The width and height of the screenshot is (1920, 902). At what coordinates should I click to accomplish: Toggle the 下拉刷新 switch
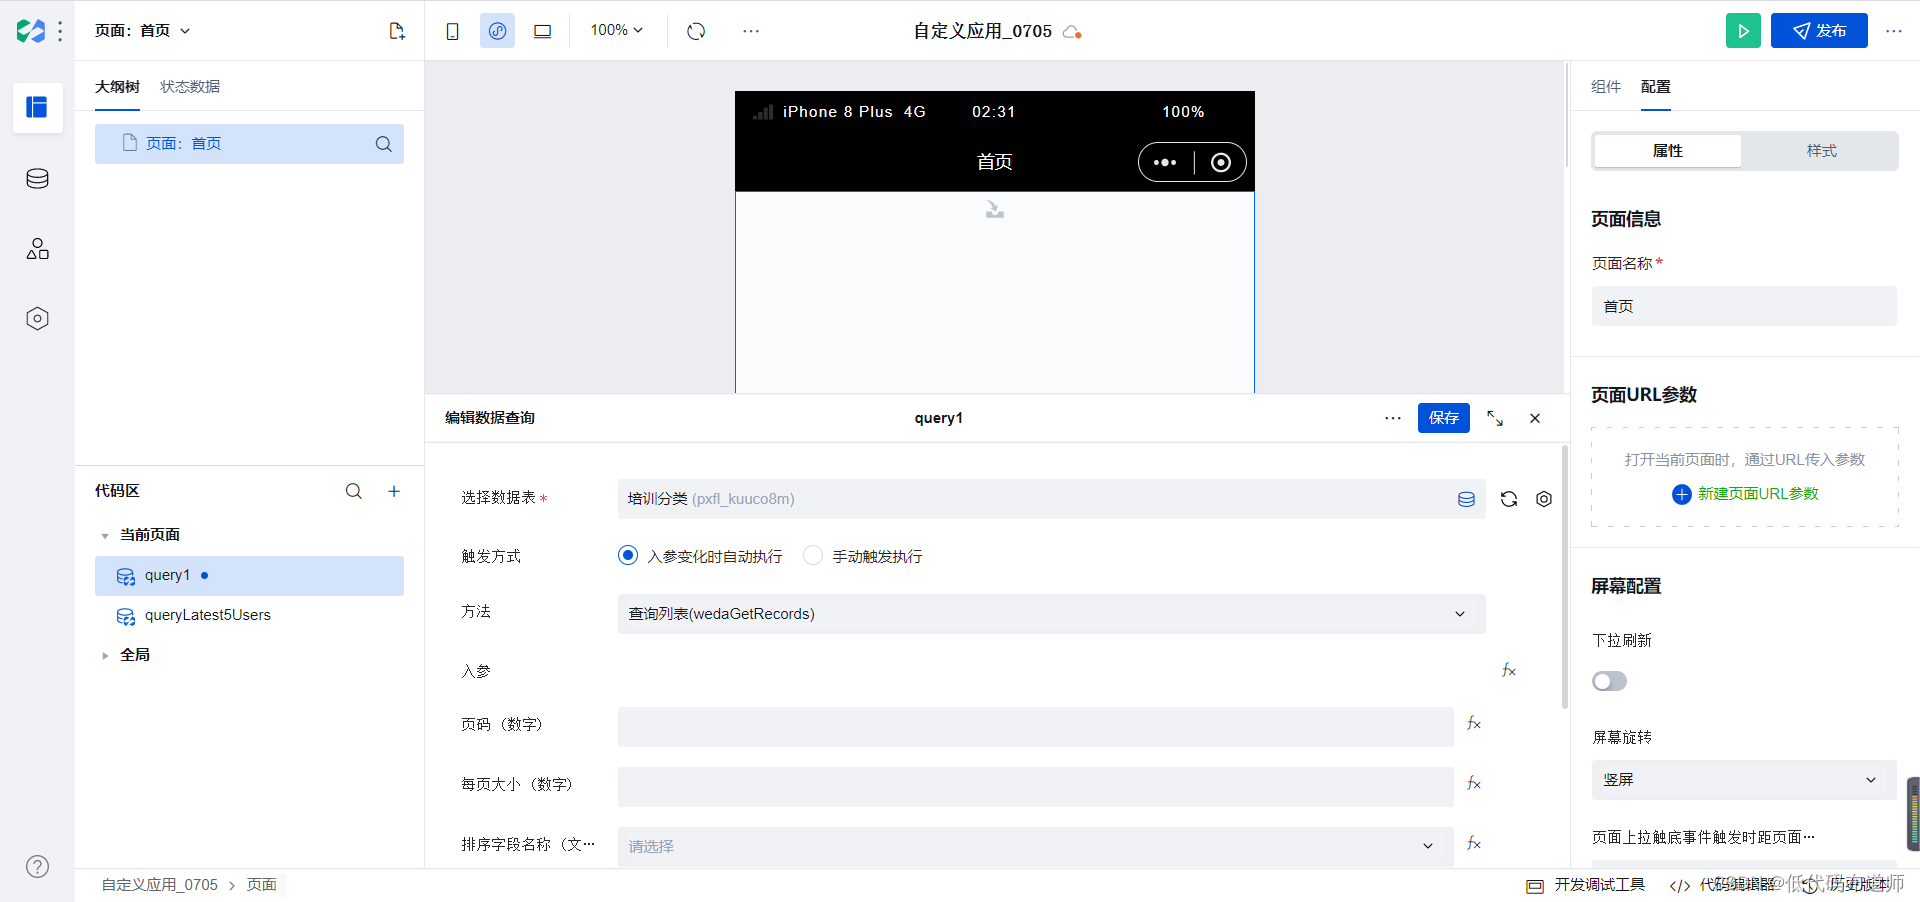point(1609,681)
